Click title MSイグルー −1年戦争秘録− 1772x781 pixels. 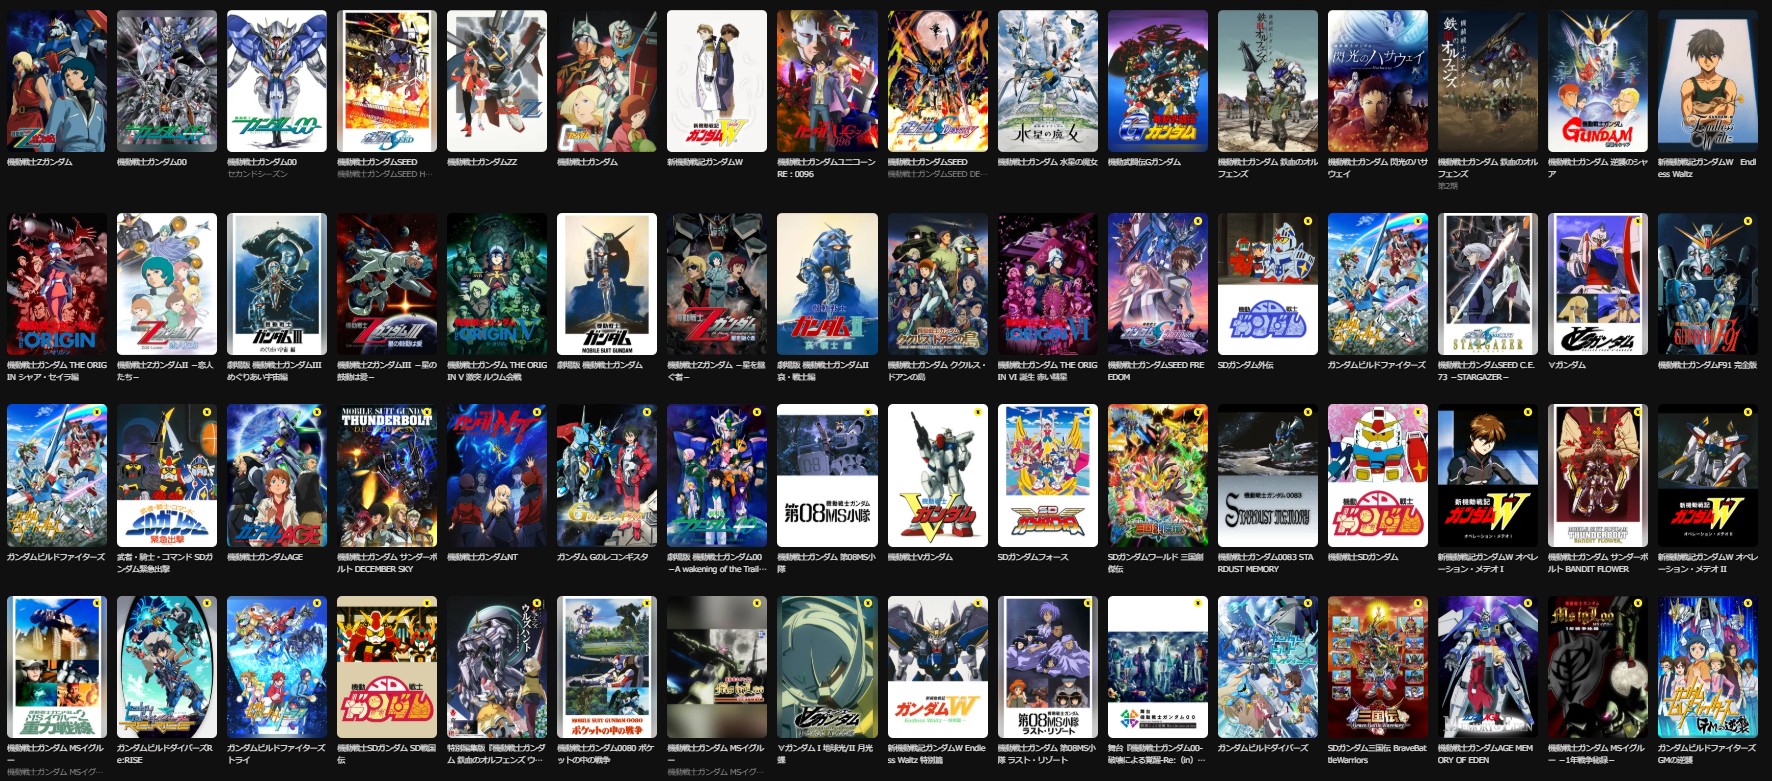pyautogui.click(x=1596, y=754)
